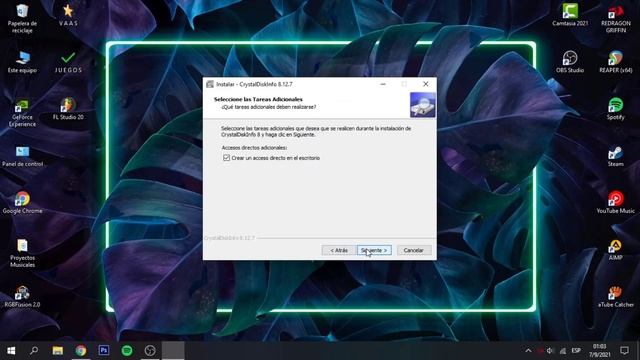Open File Explorer from taskbar

(58, 351)
